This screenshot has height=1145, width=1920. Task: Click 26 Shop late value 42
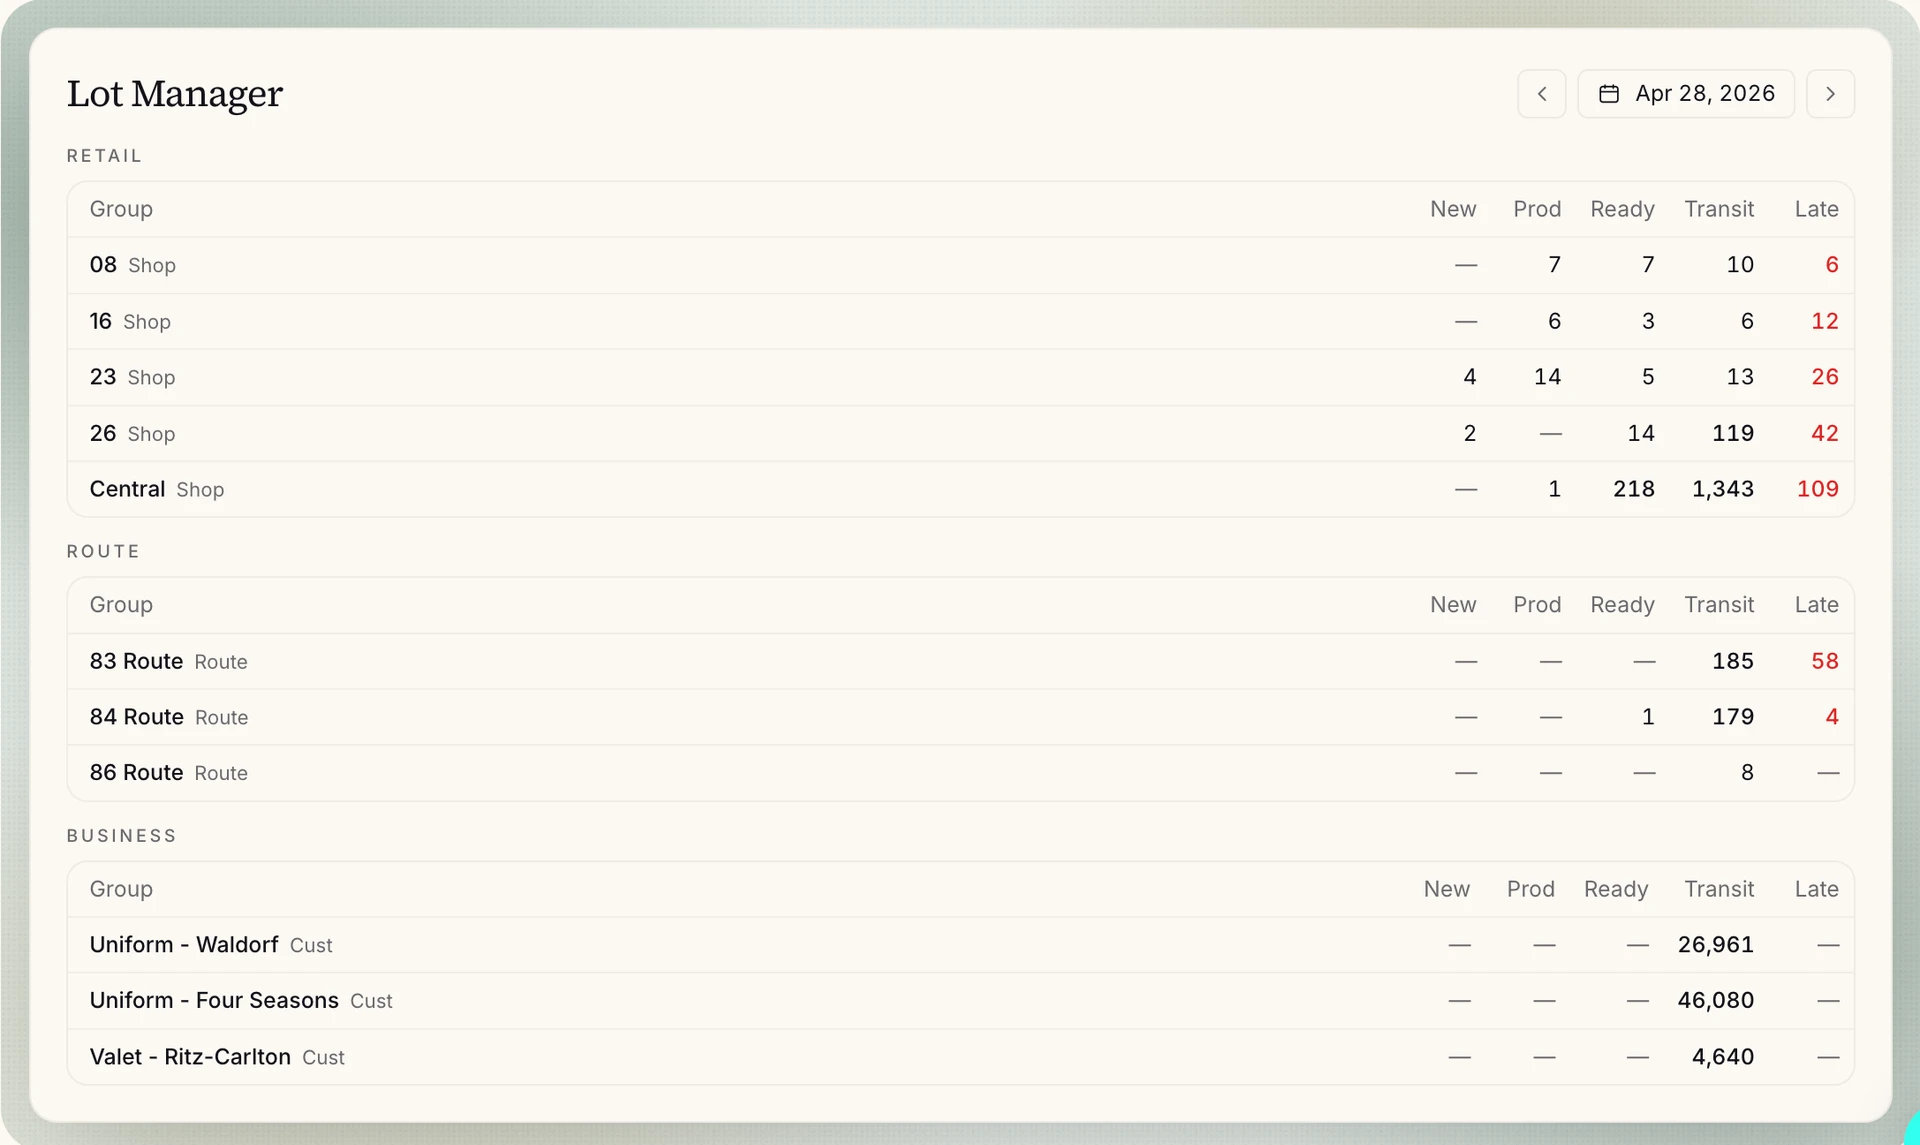tap(1824, 433)
